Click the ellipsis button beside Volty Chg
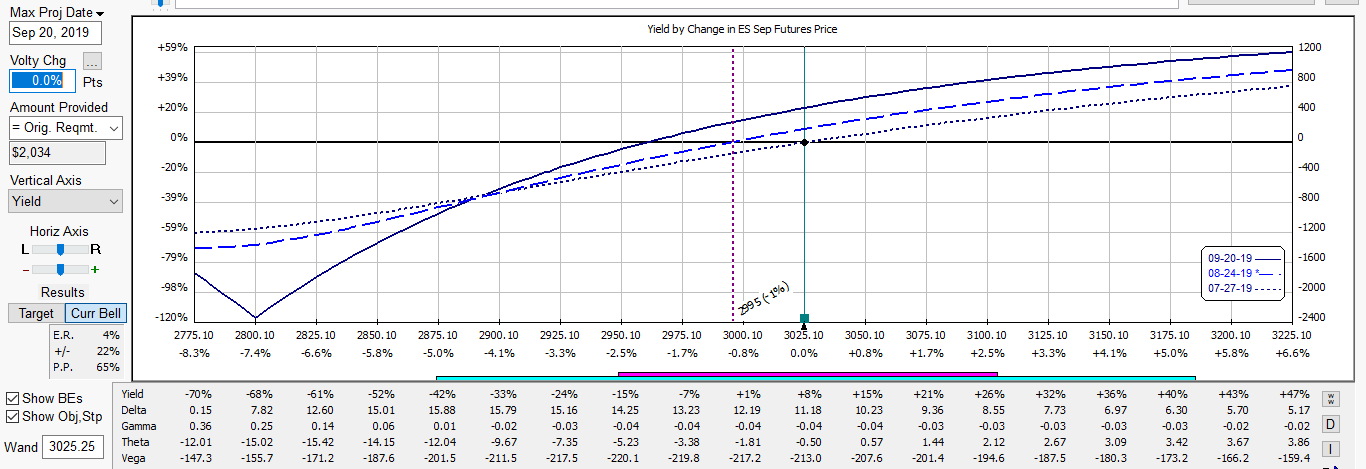1366x469 pixels. click(x=92, y=61)
